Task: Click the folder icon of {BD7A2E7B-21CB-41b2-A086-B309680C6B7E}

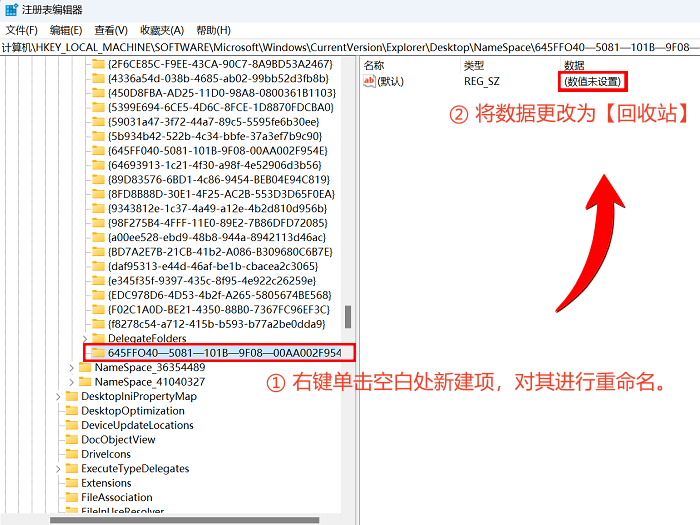Action: tap(98, 252)
